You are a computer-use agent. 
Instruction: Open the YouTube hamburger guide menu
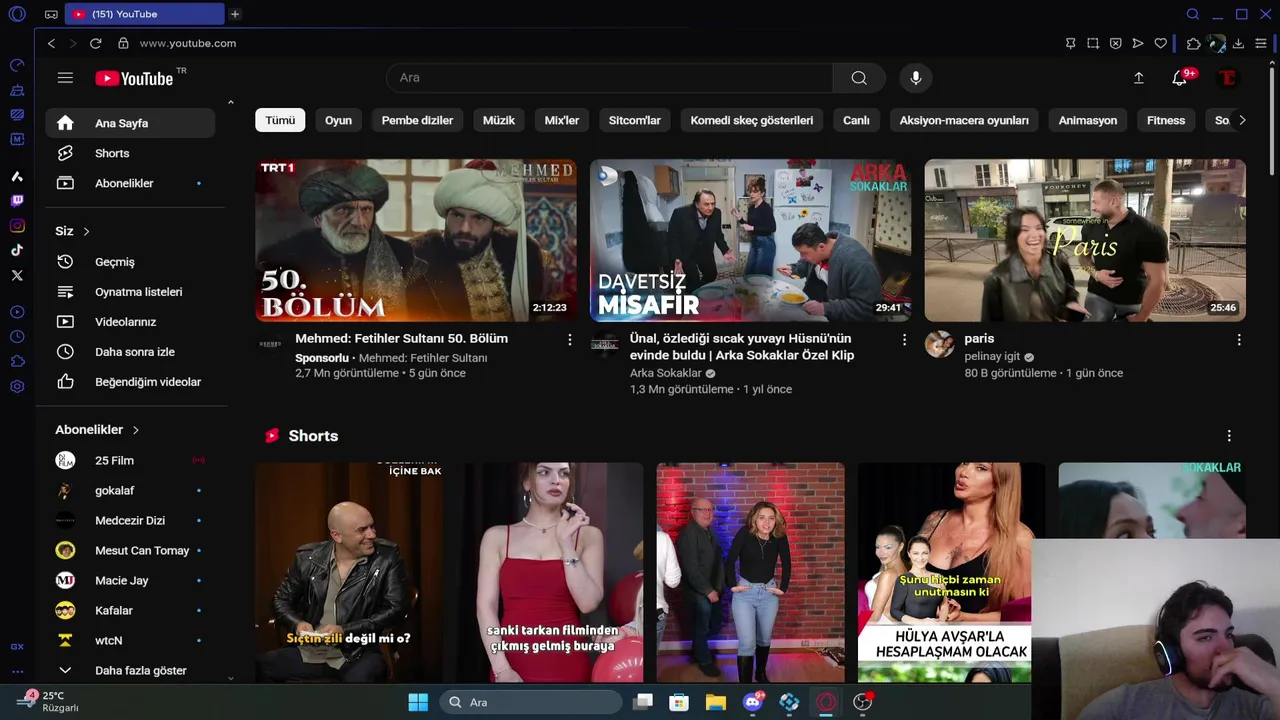pos(65,78)
